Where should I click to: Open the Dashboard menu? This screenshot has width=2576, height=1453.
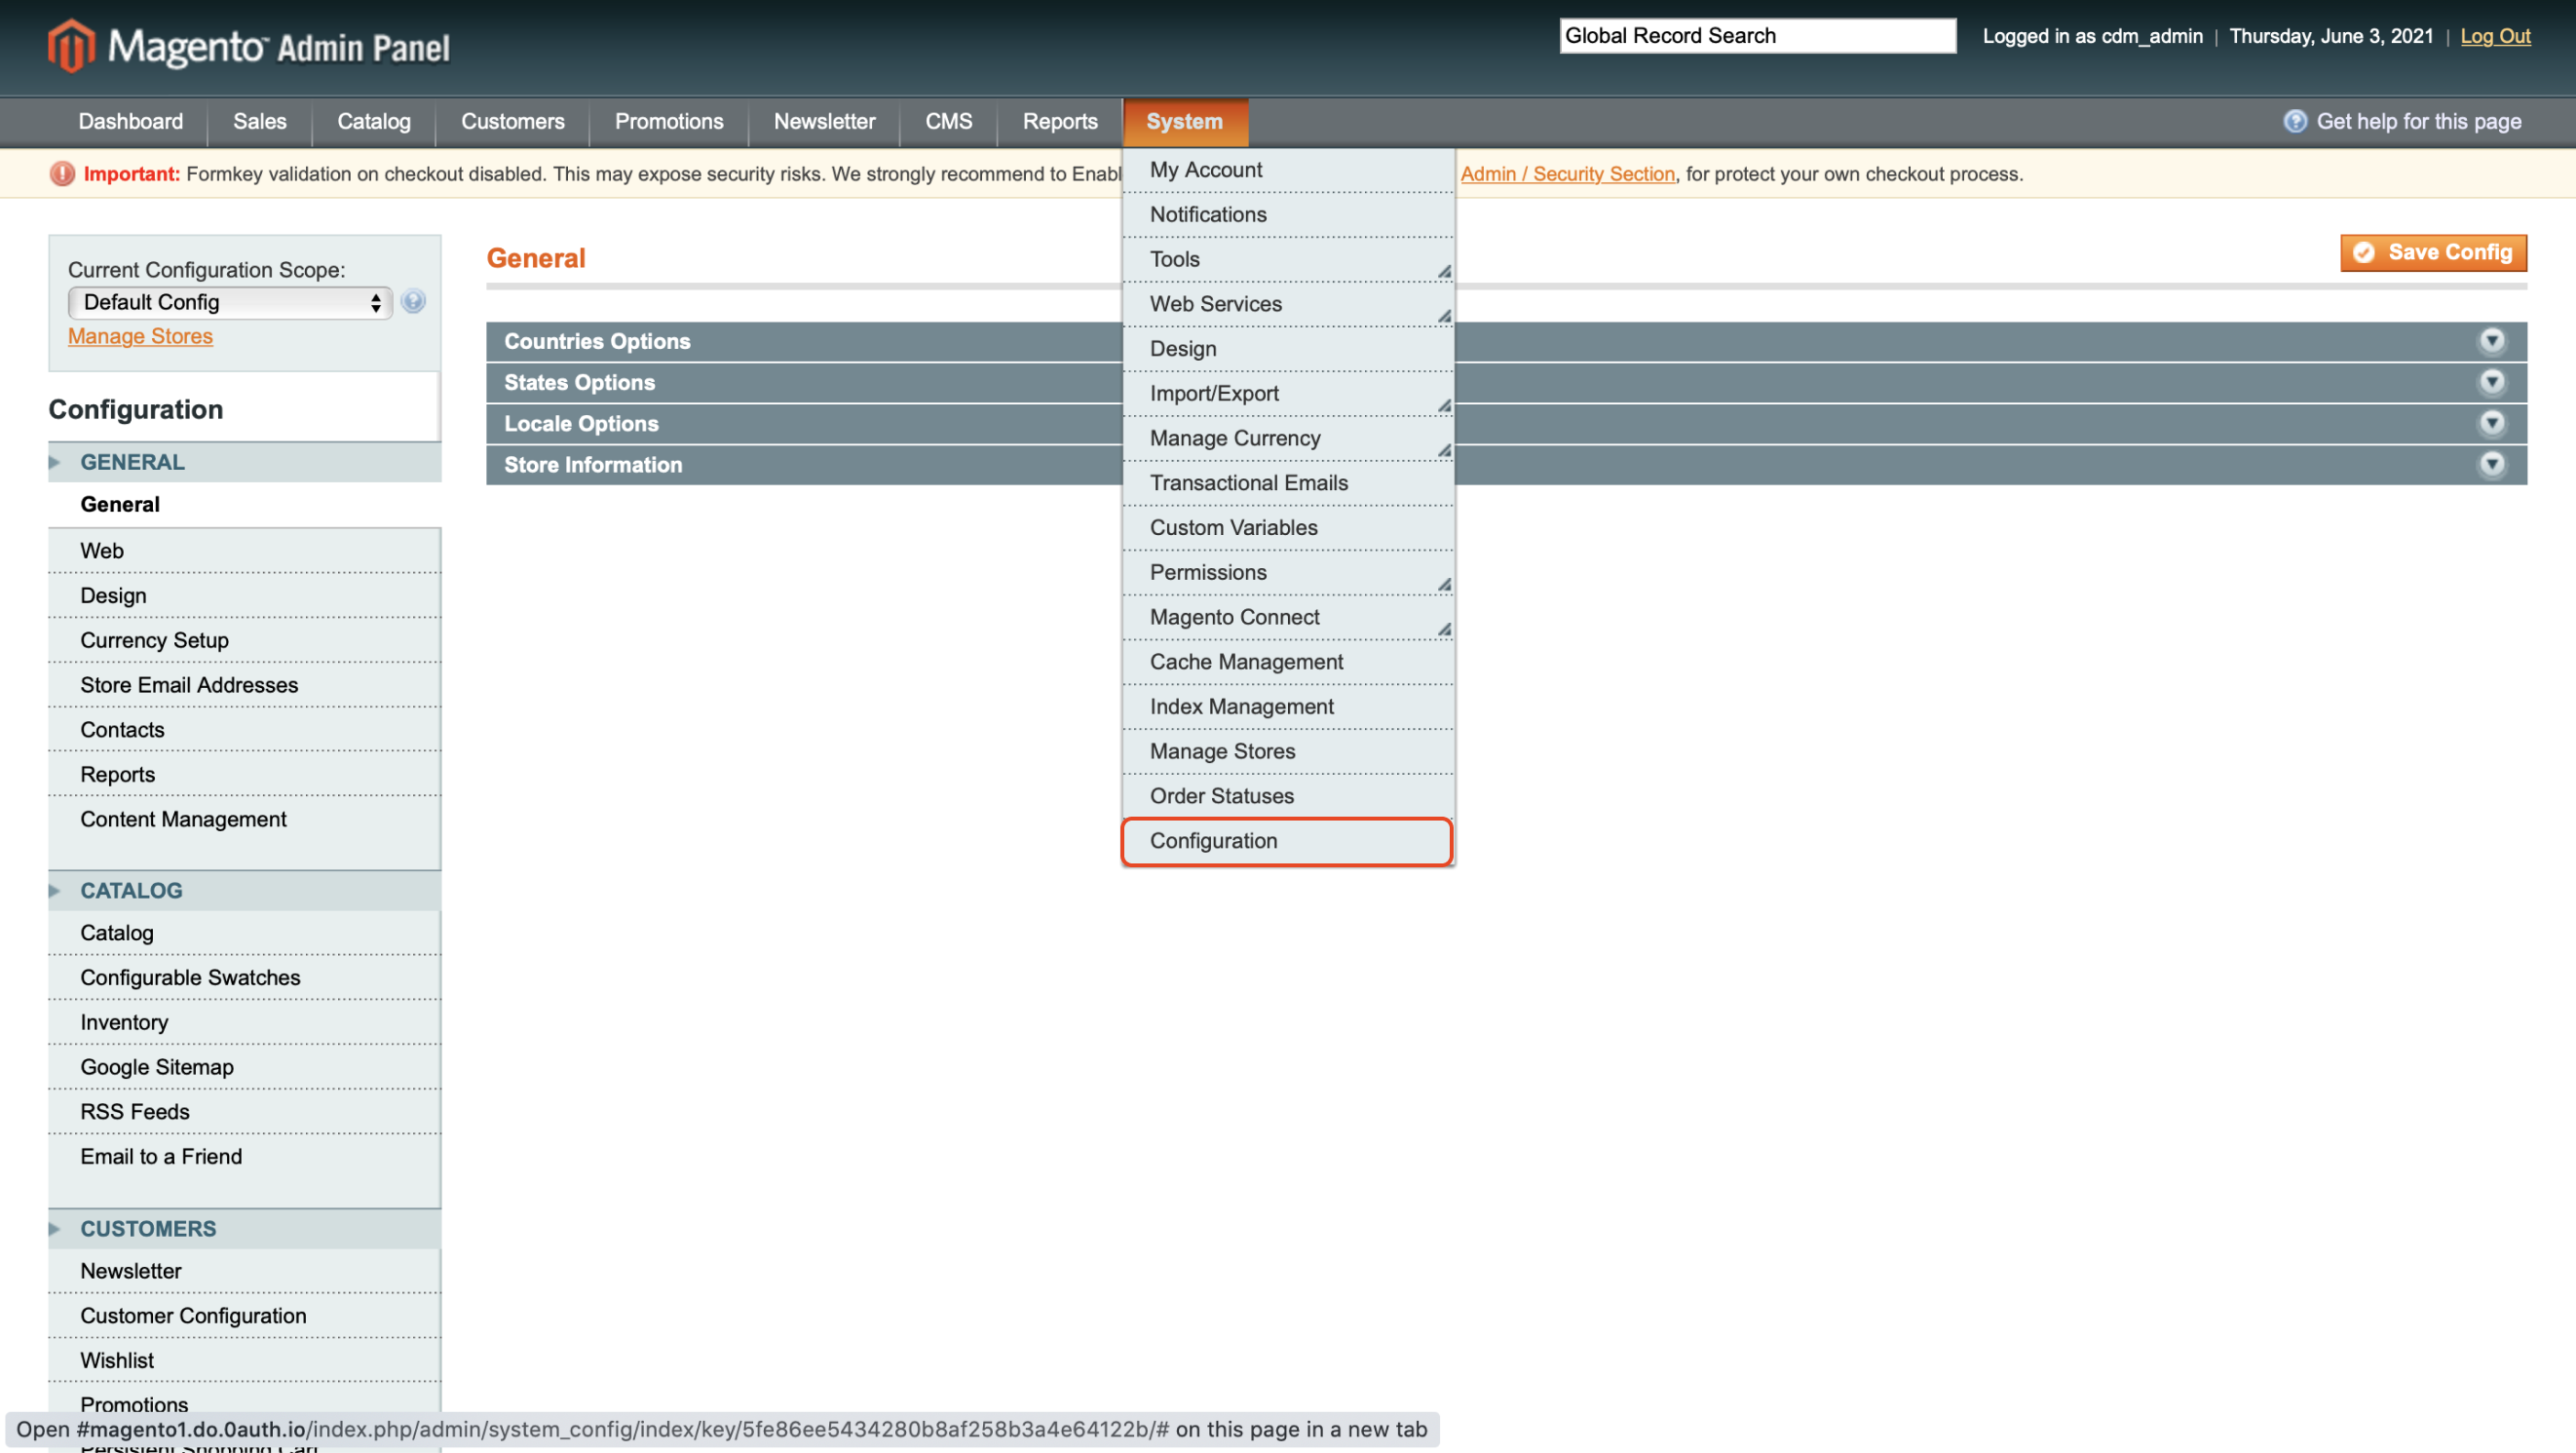pos(130,121)
